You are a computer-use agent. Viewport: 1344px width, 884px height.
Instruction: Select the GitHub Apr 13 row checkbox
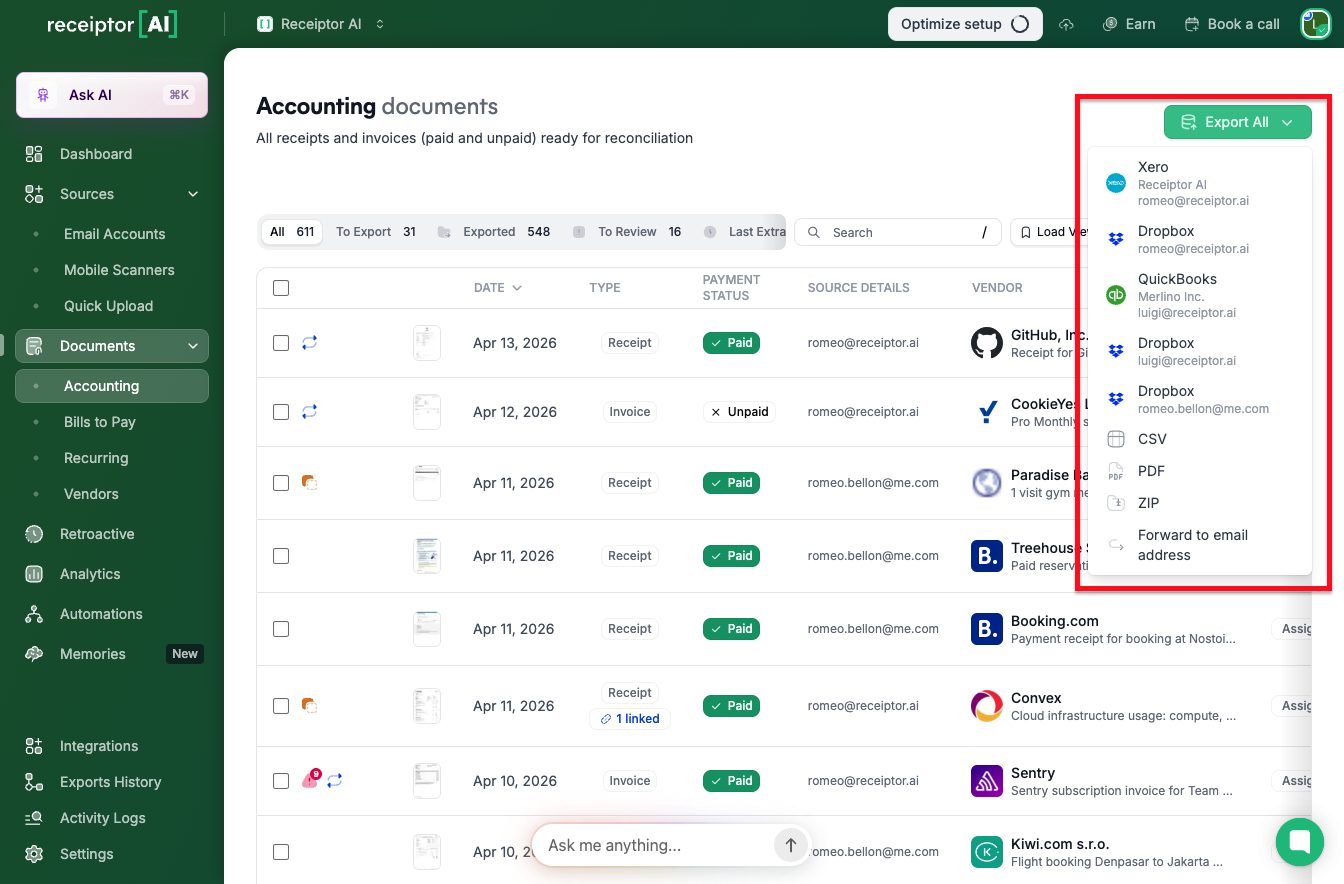point(281,343)
